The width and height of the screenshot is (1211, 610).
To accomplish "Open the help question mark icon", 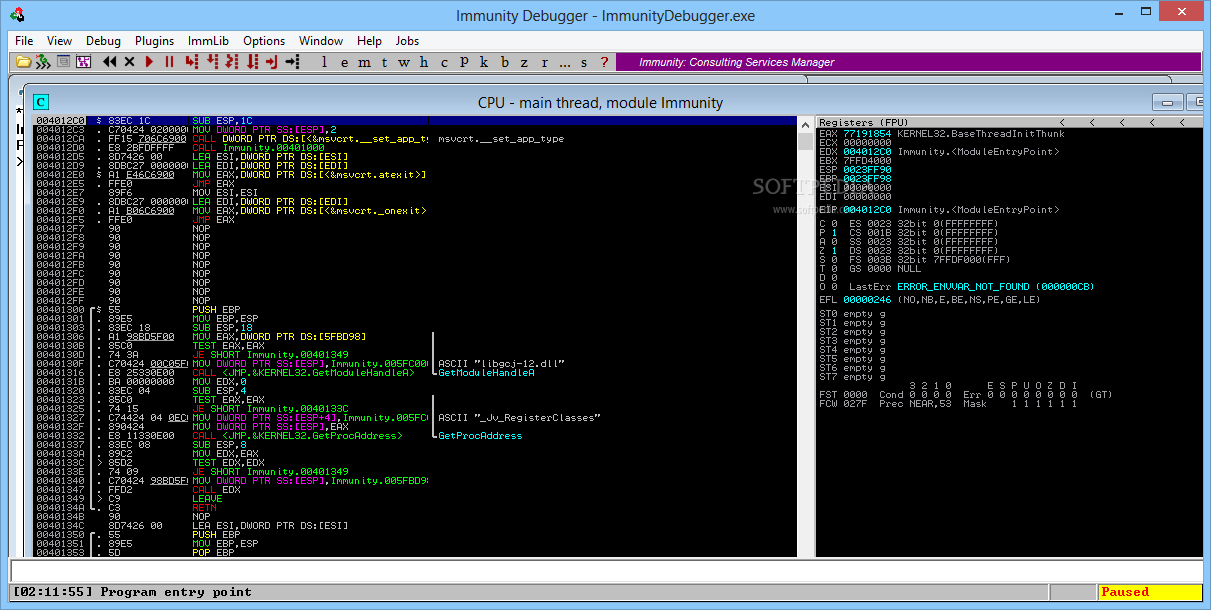I will (x=604, y=62).
